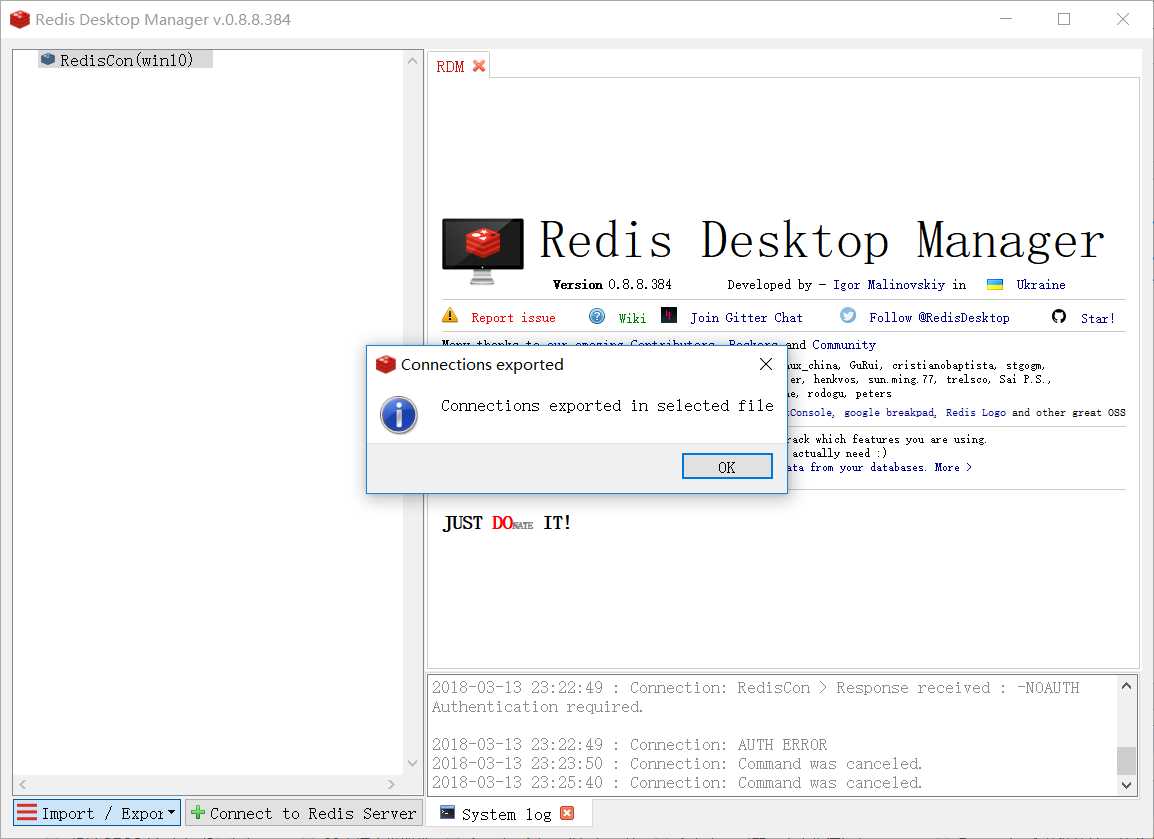Open the Import / Export dropdown
The height and width of the screenshot is (839, 1154).
tap(97, 813)
